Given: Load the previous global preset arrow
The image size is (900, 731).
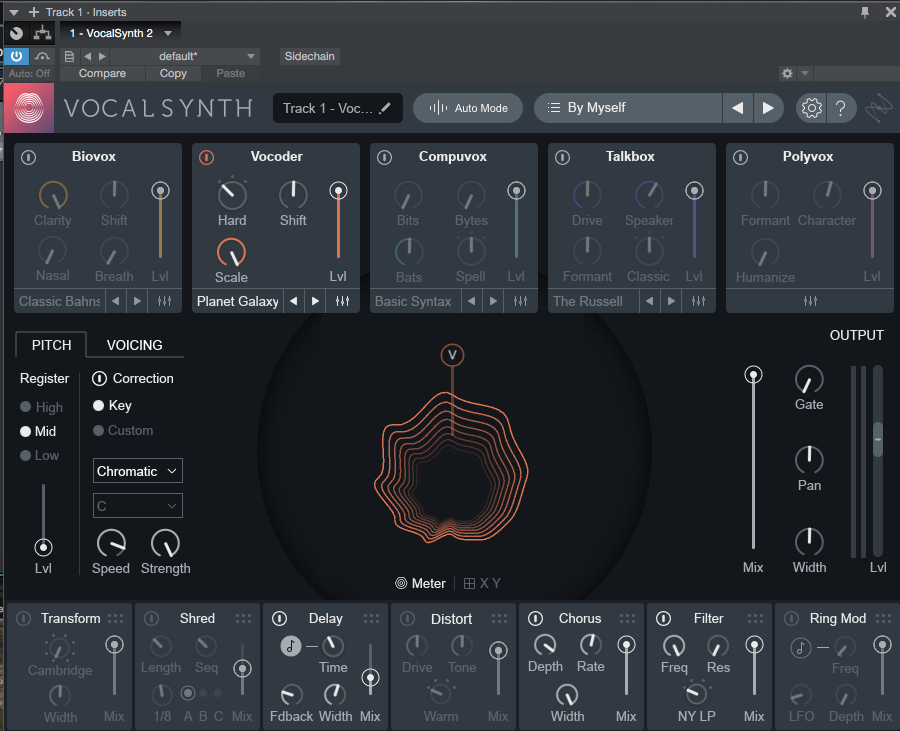Looking at the screenshot, I should (x=738, y=108).
